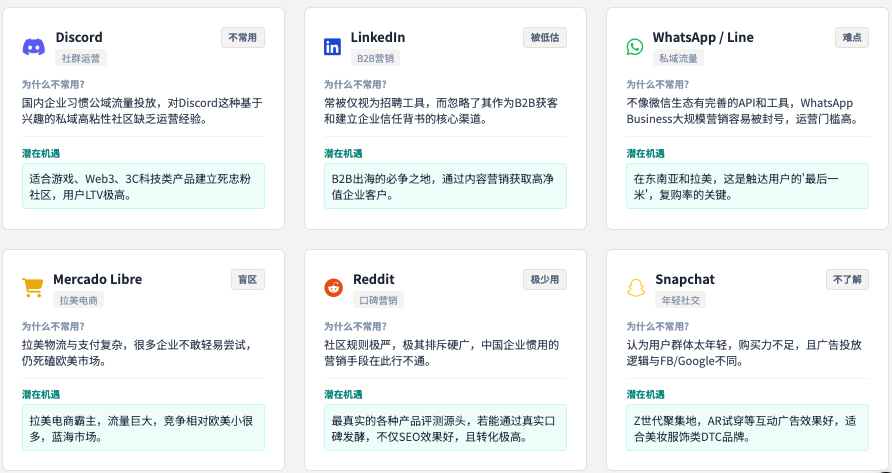The image size is (892, 473).
Task: Select the 拉美电商 tag under Mercado Libre
Action: click(78, 300)
